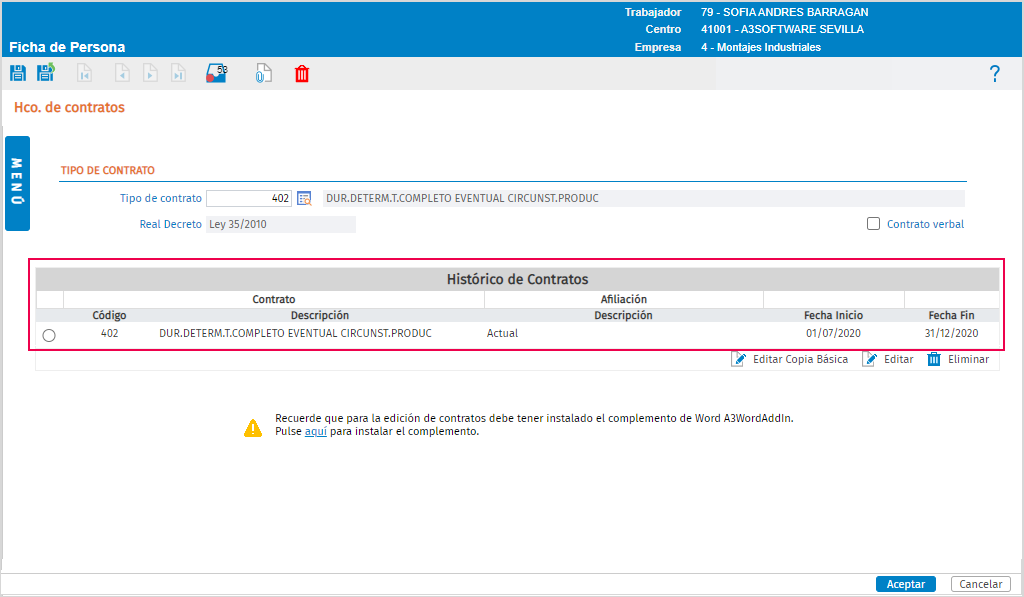
Task: Open help question mark icon
Action: (x=994, y=74)
